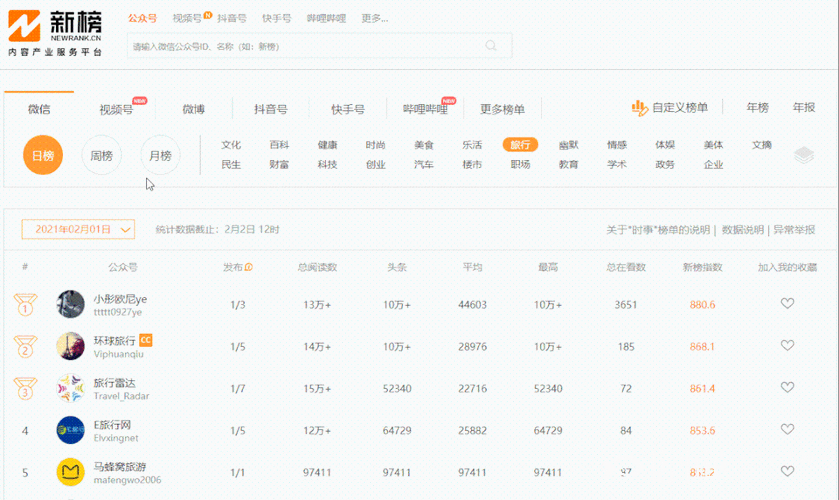Select the 教育 category

568,164
